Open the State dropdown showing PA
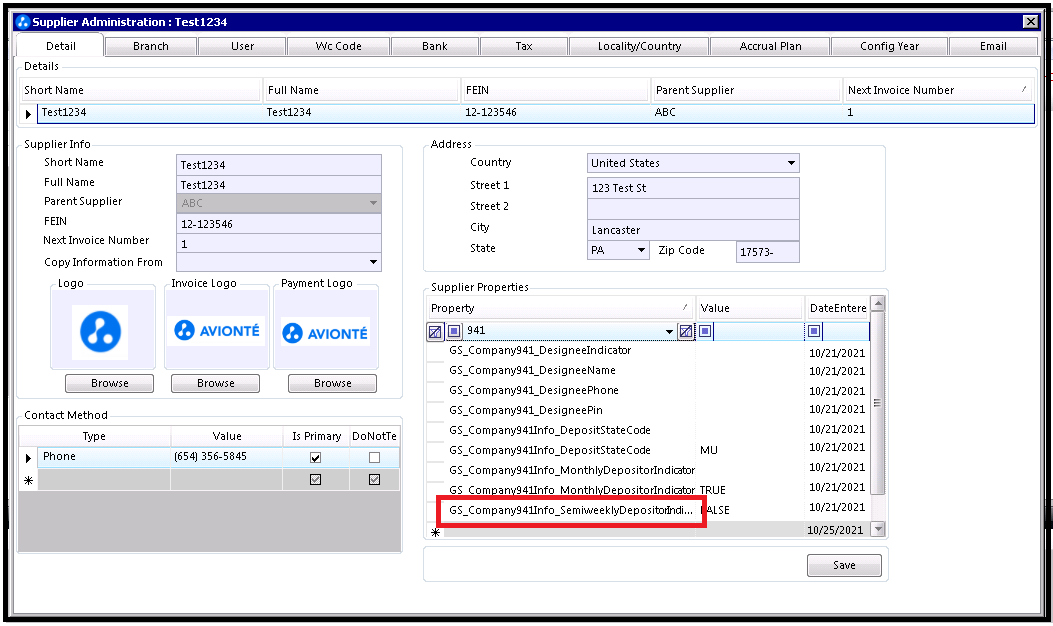 [x=641, y=251]
